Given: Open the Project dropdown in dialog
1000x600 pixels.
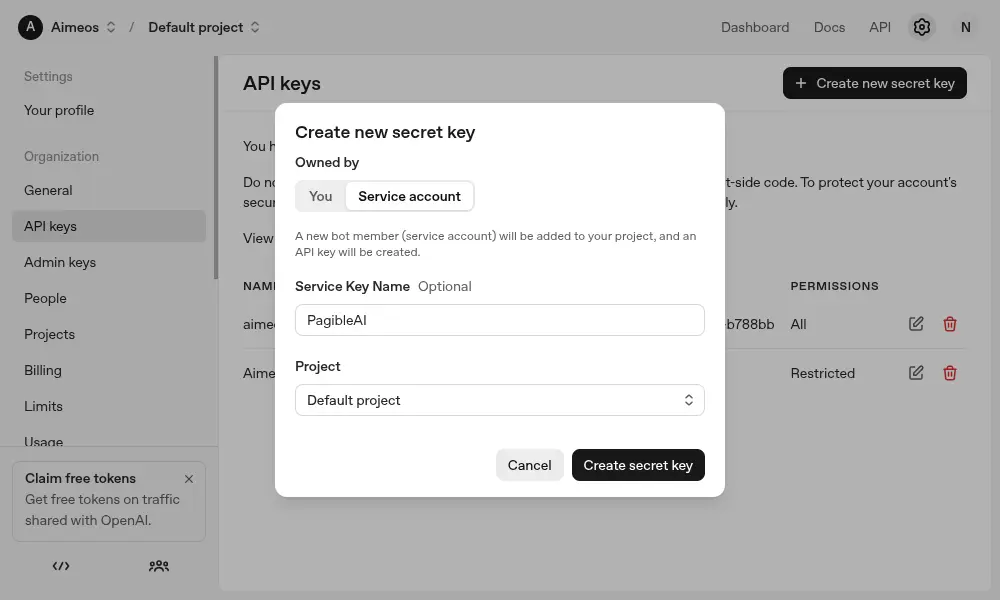Looking at the screenshot, I should (x=499, y=400).
